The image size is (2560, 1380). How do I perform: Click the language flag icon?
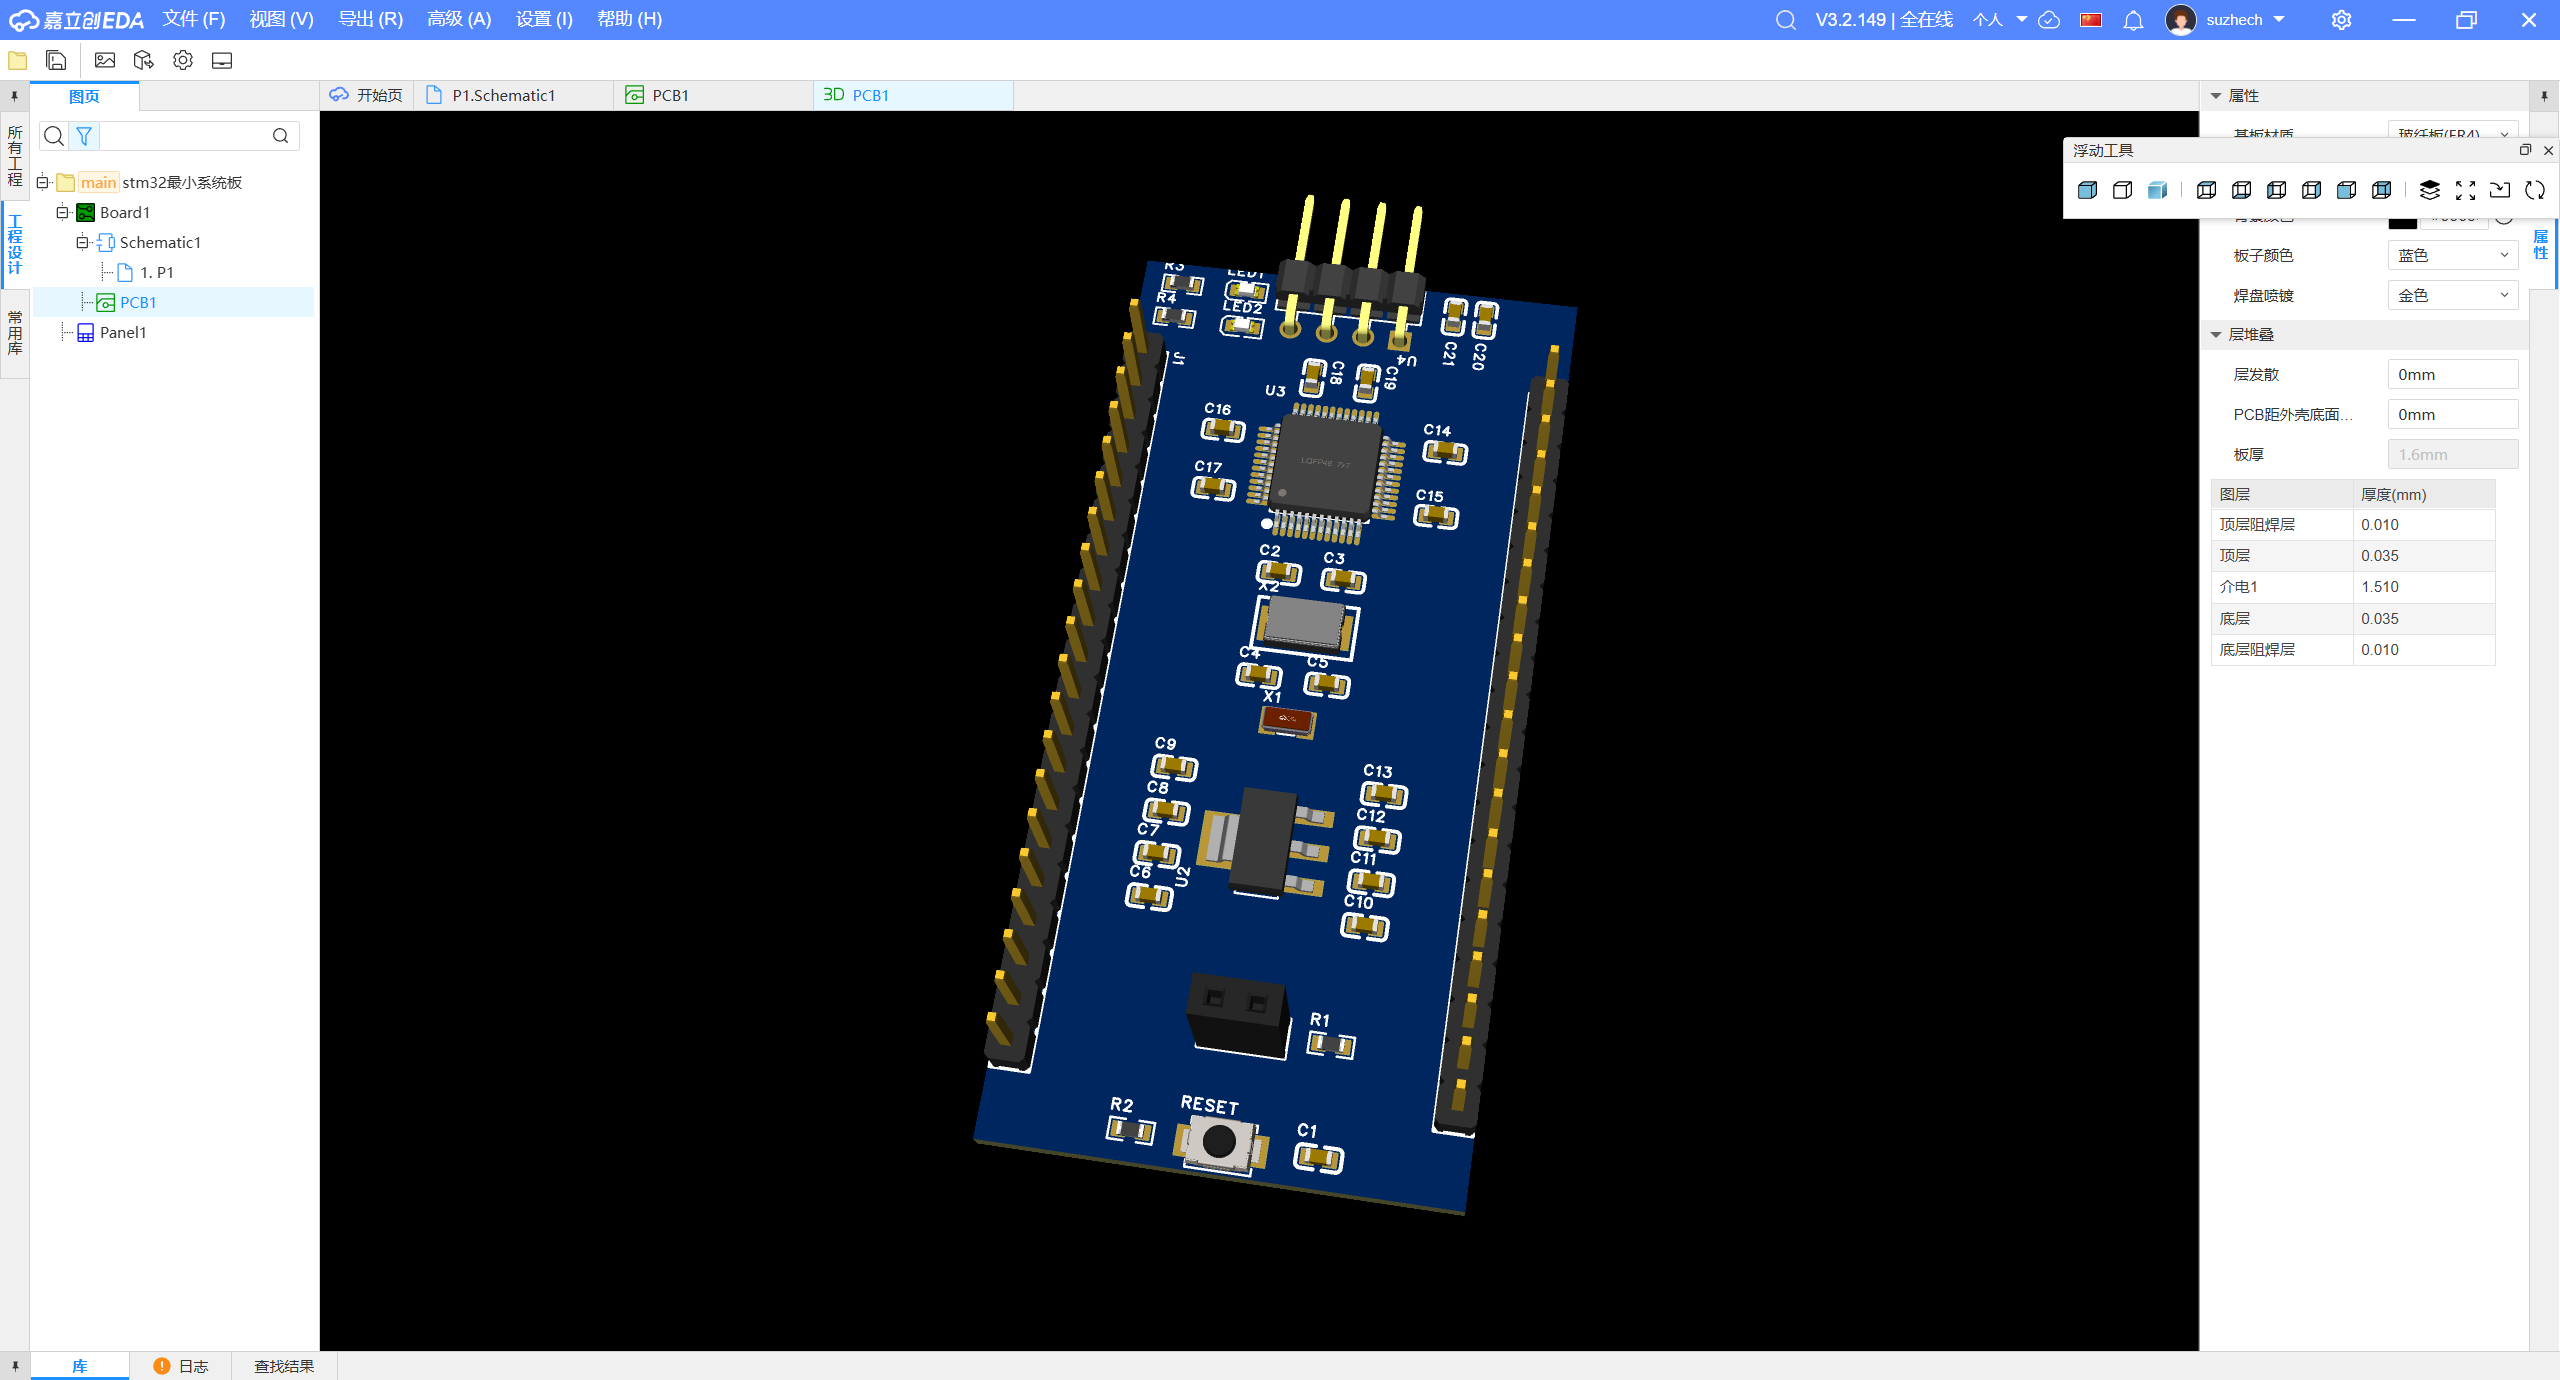tap(2091, 20)
